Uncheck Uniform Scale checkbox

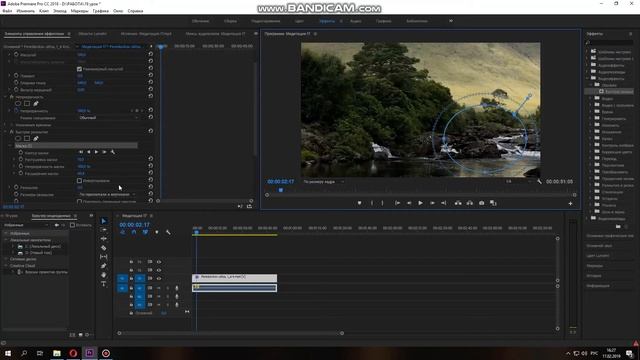click(80, 69)
